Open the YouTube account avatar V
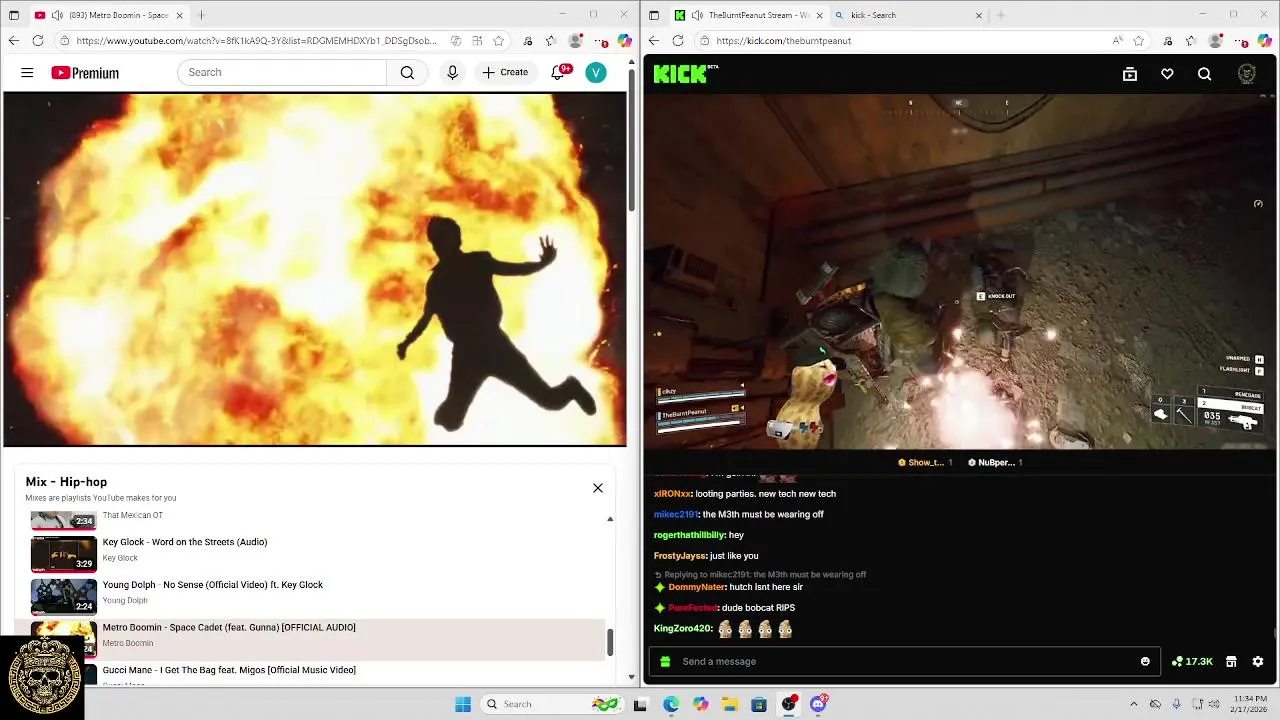1280x720 pixels. [x=596, y=72]
